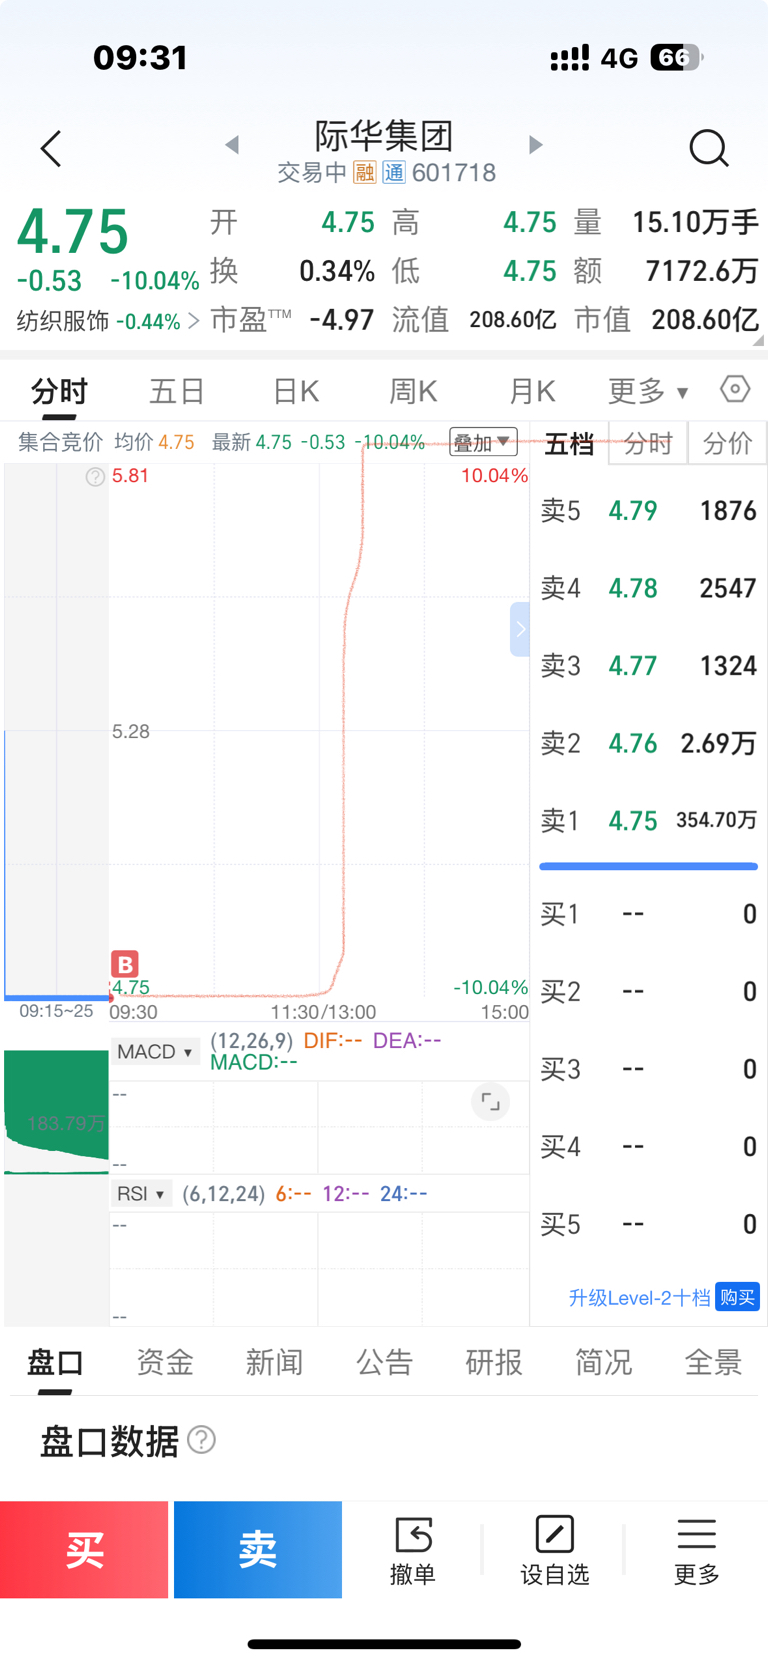Tap the MACD parameters (12,26,9)
769x1665 pixels.
[251, 1041]
